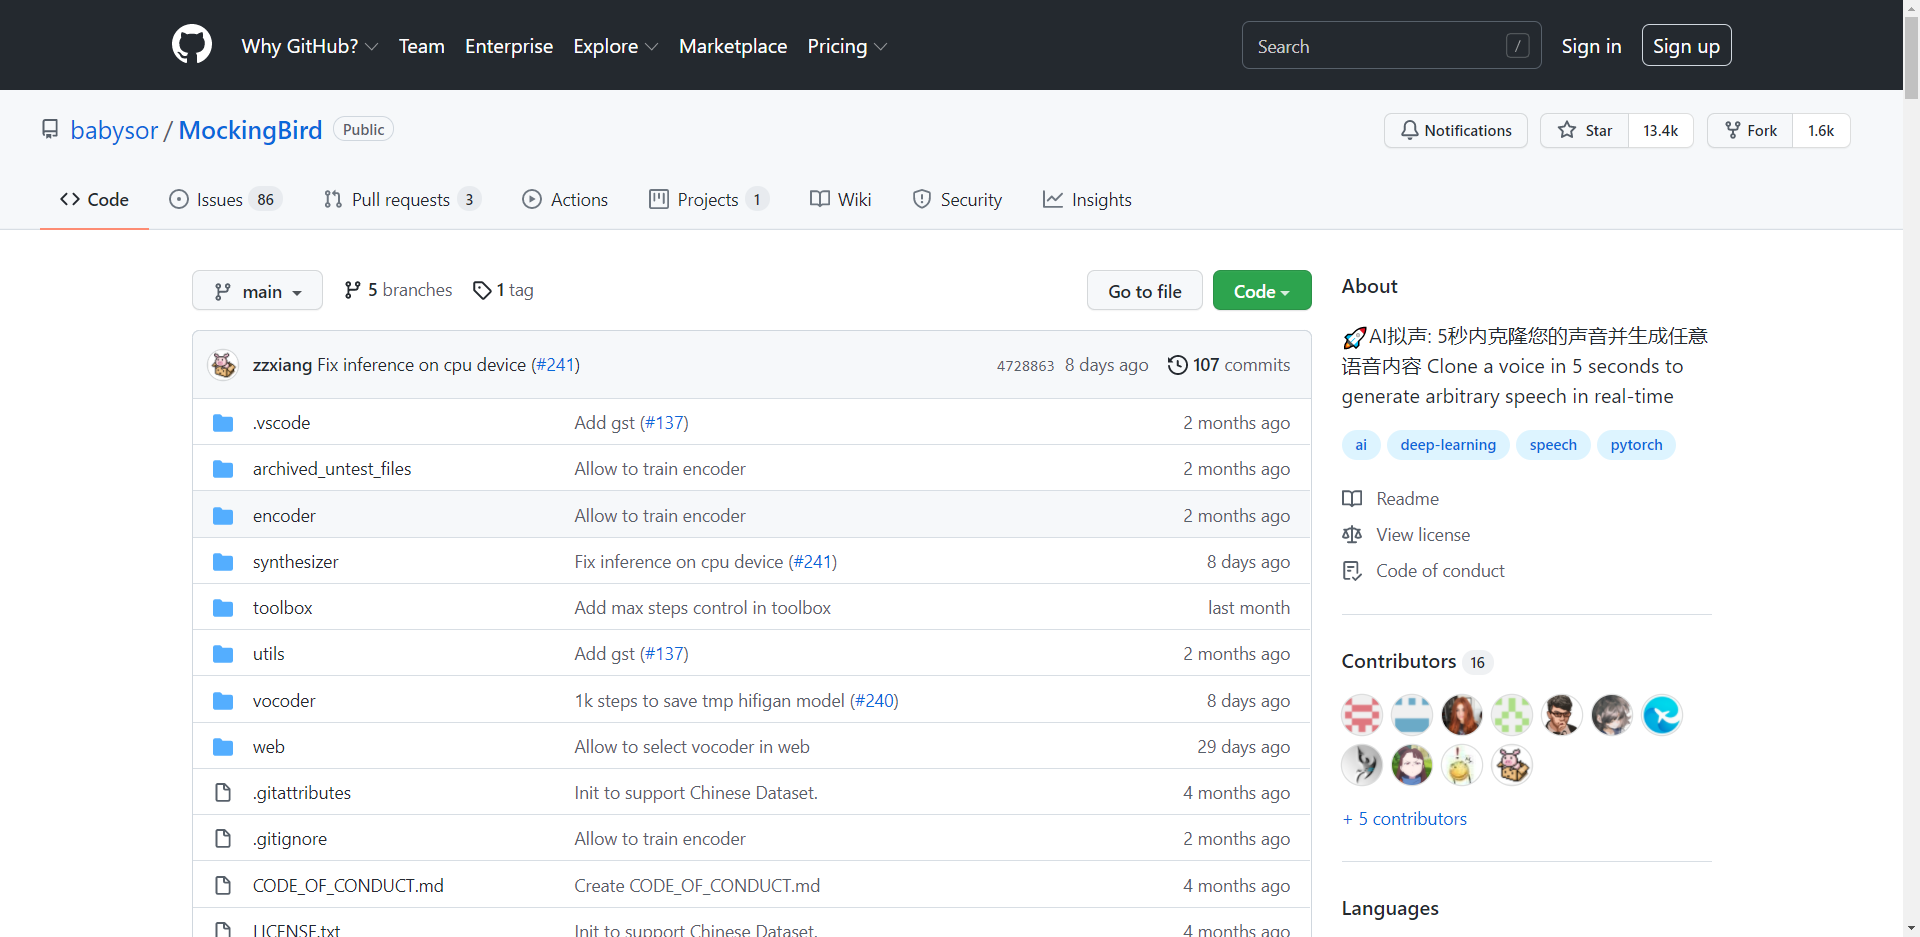Click the web folder icon
The height and width of the screenshot is (937, 1920).
click(223, 747)
